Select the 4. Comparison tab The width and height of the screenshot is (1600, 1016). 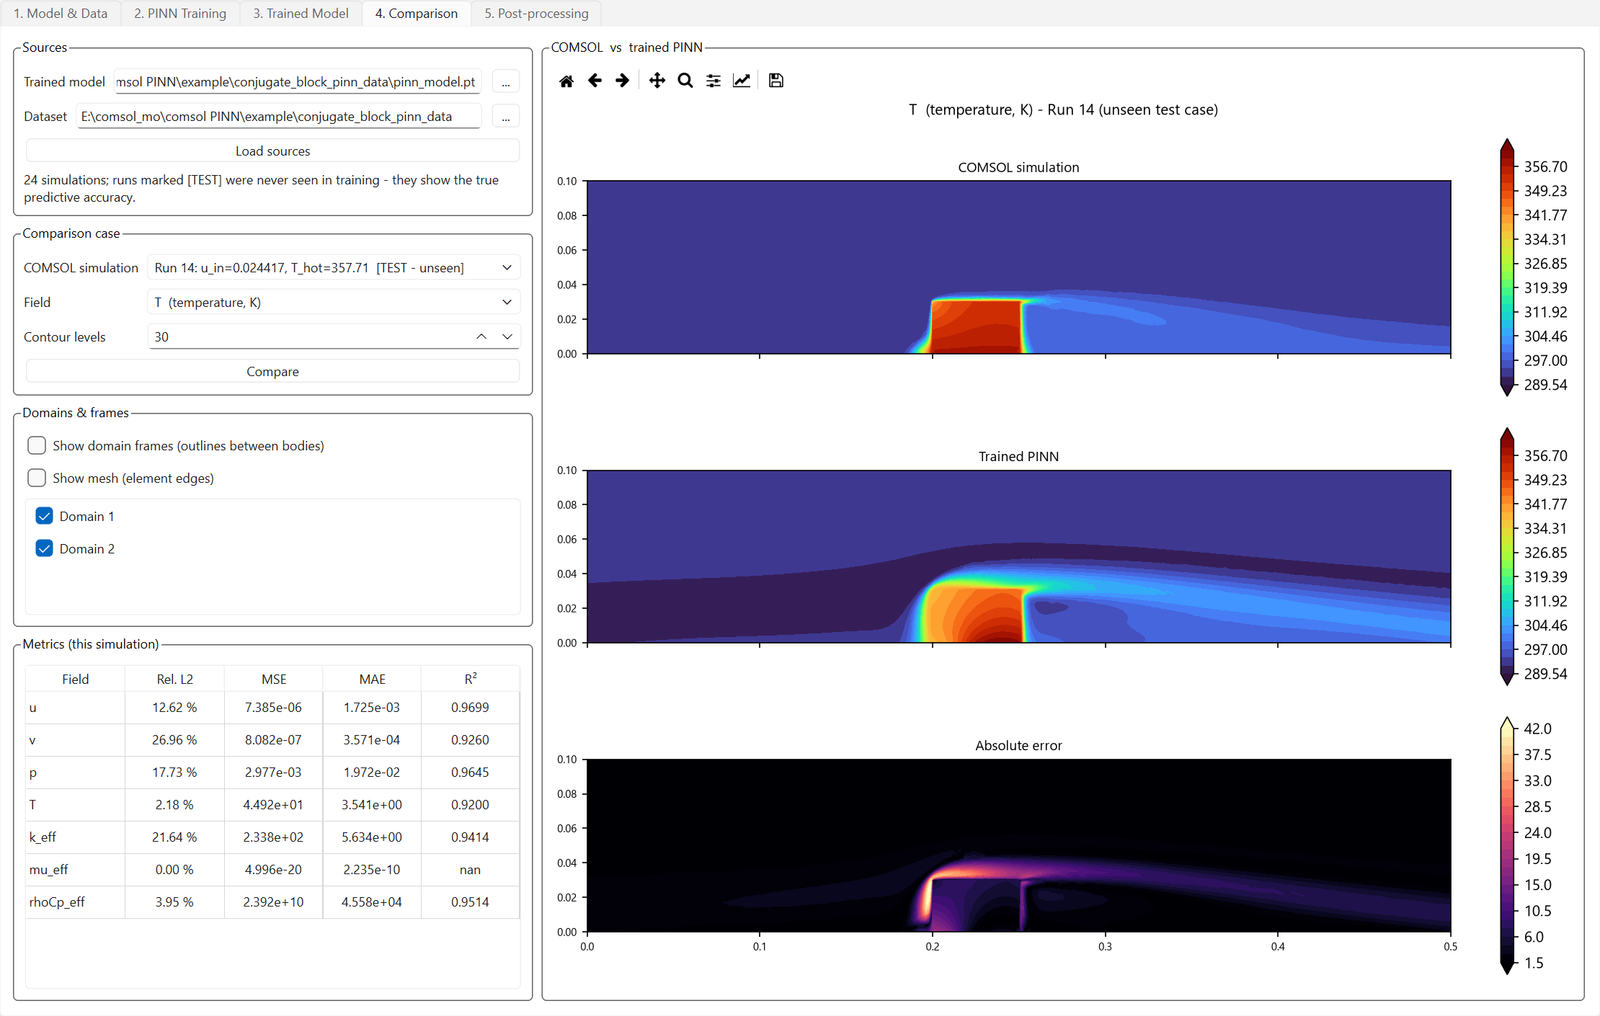416,13
